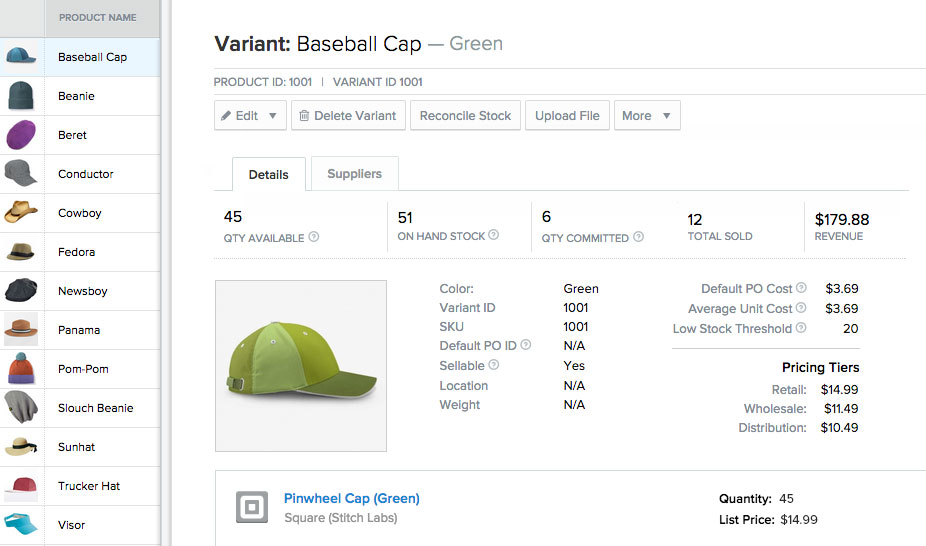Screen dimensions: 926x546
Task: Click the help icon next to On Hand Stock
Action: pyautogui.click(x=493, y=236)
